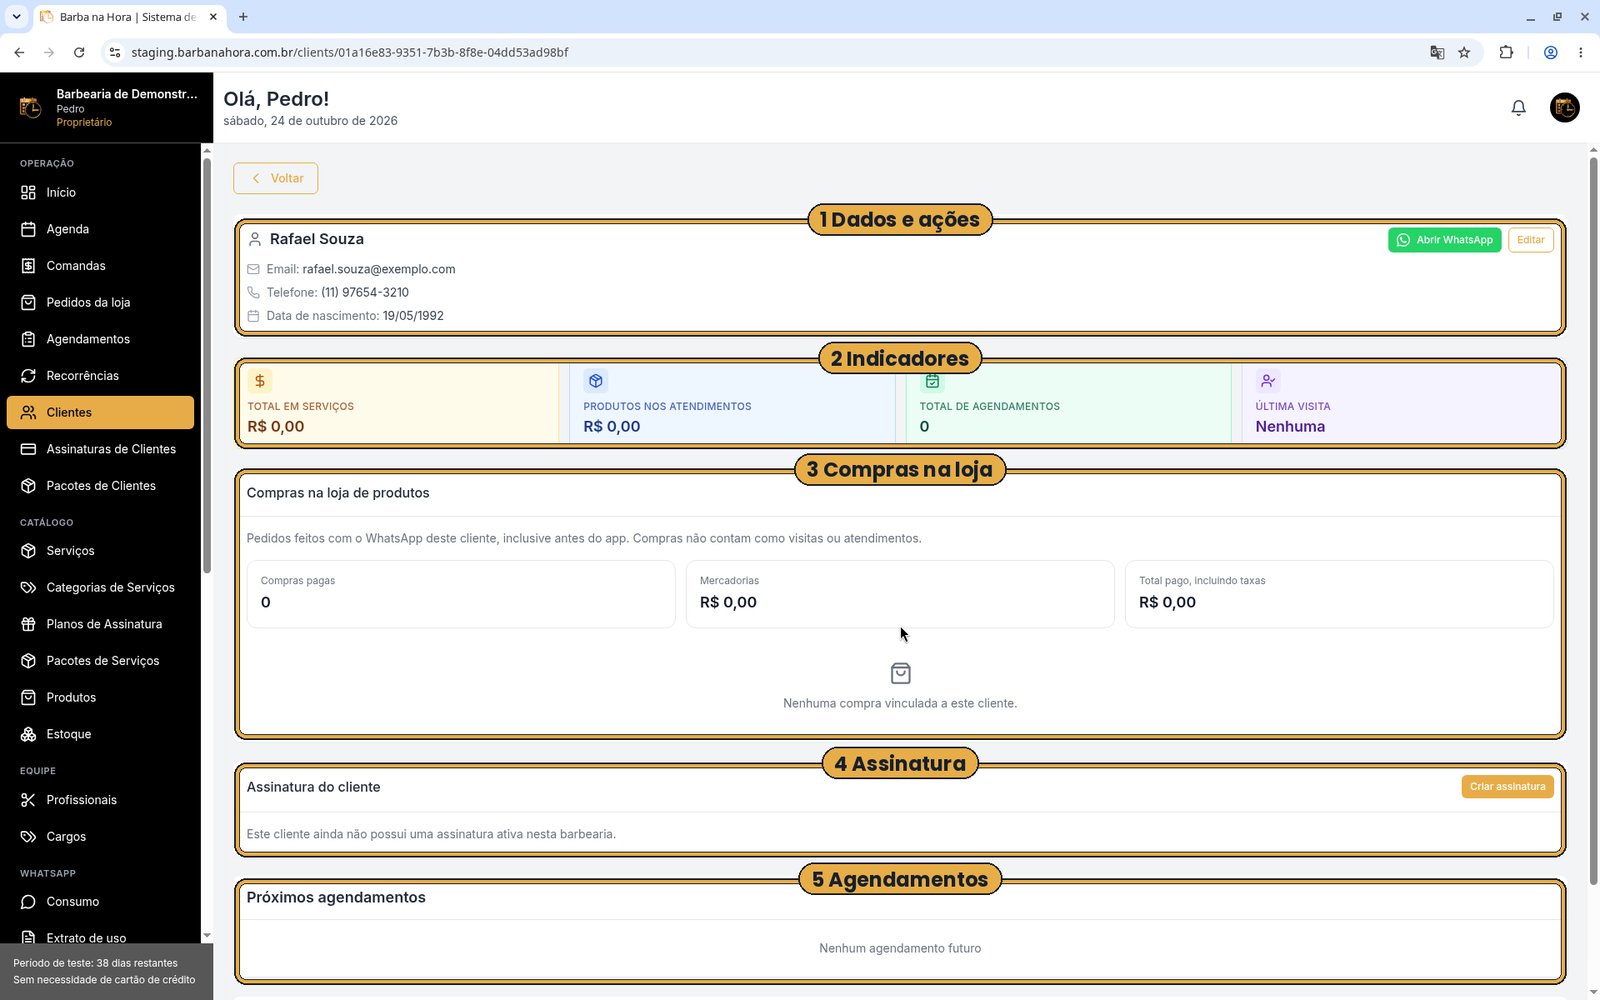The image size is (1600, 1000).
Task: Click the Período de teste trial notice
Action: point(106,971)
